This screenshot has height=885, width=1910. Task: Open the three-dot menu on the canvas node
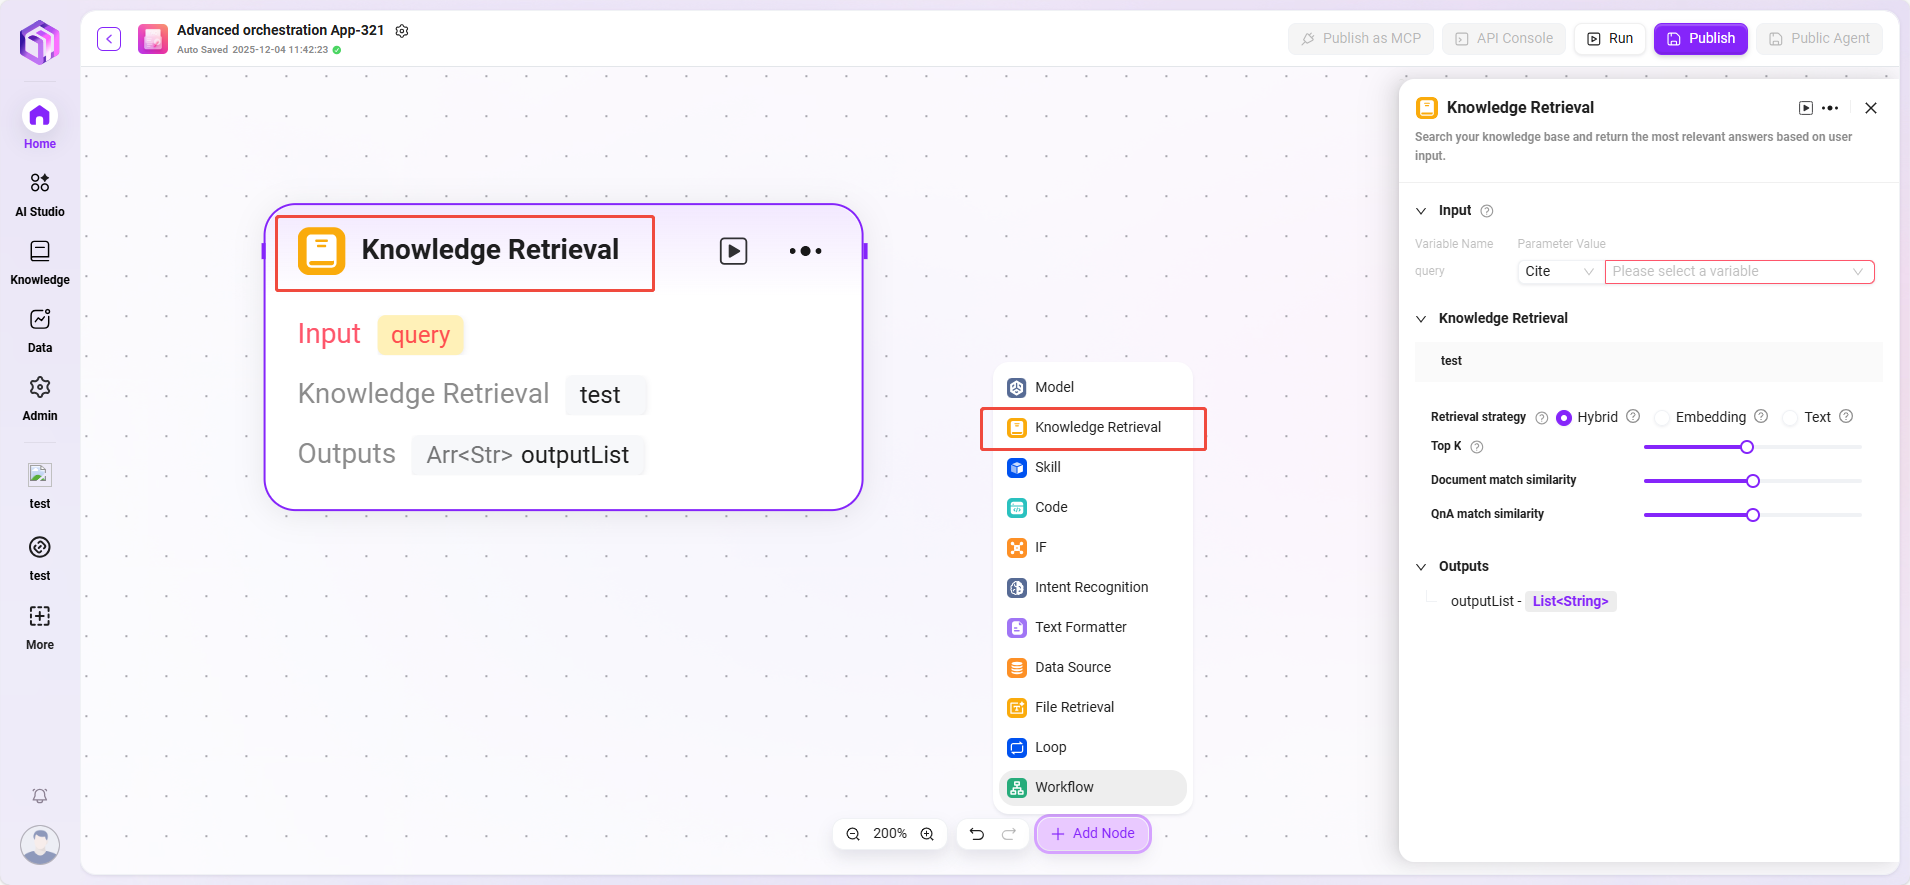click(805, 251)
